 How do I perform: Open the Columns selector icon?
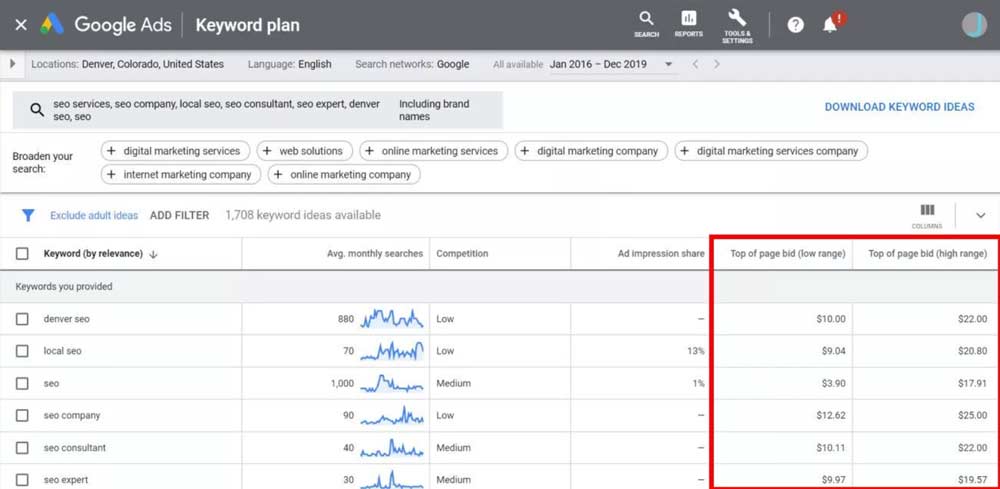927,214
